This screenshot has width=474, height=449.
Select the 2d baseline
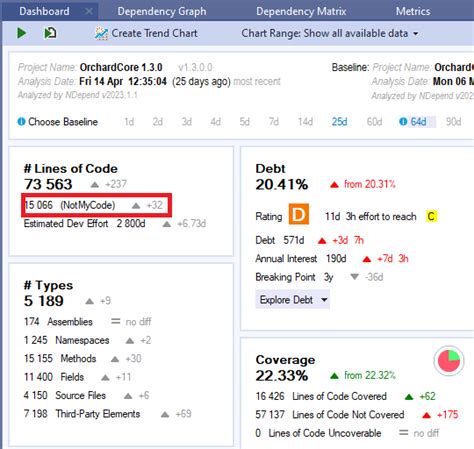click(158, 122)
